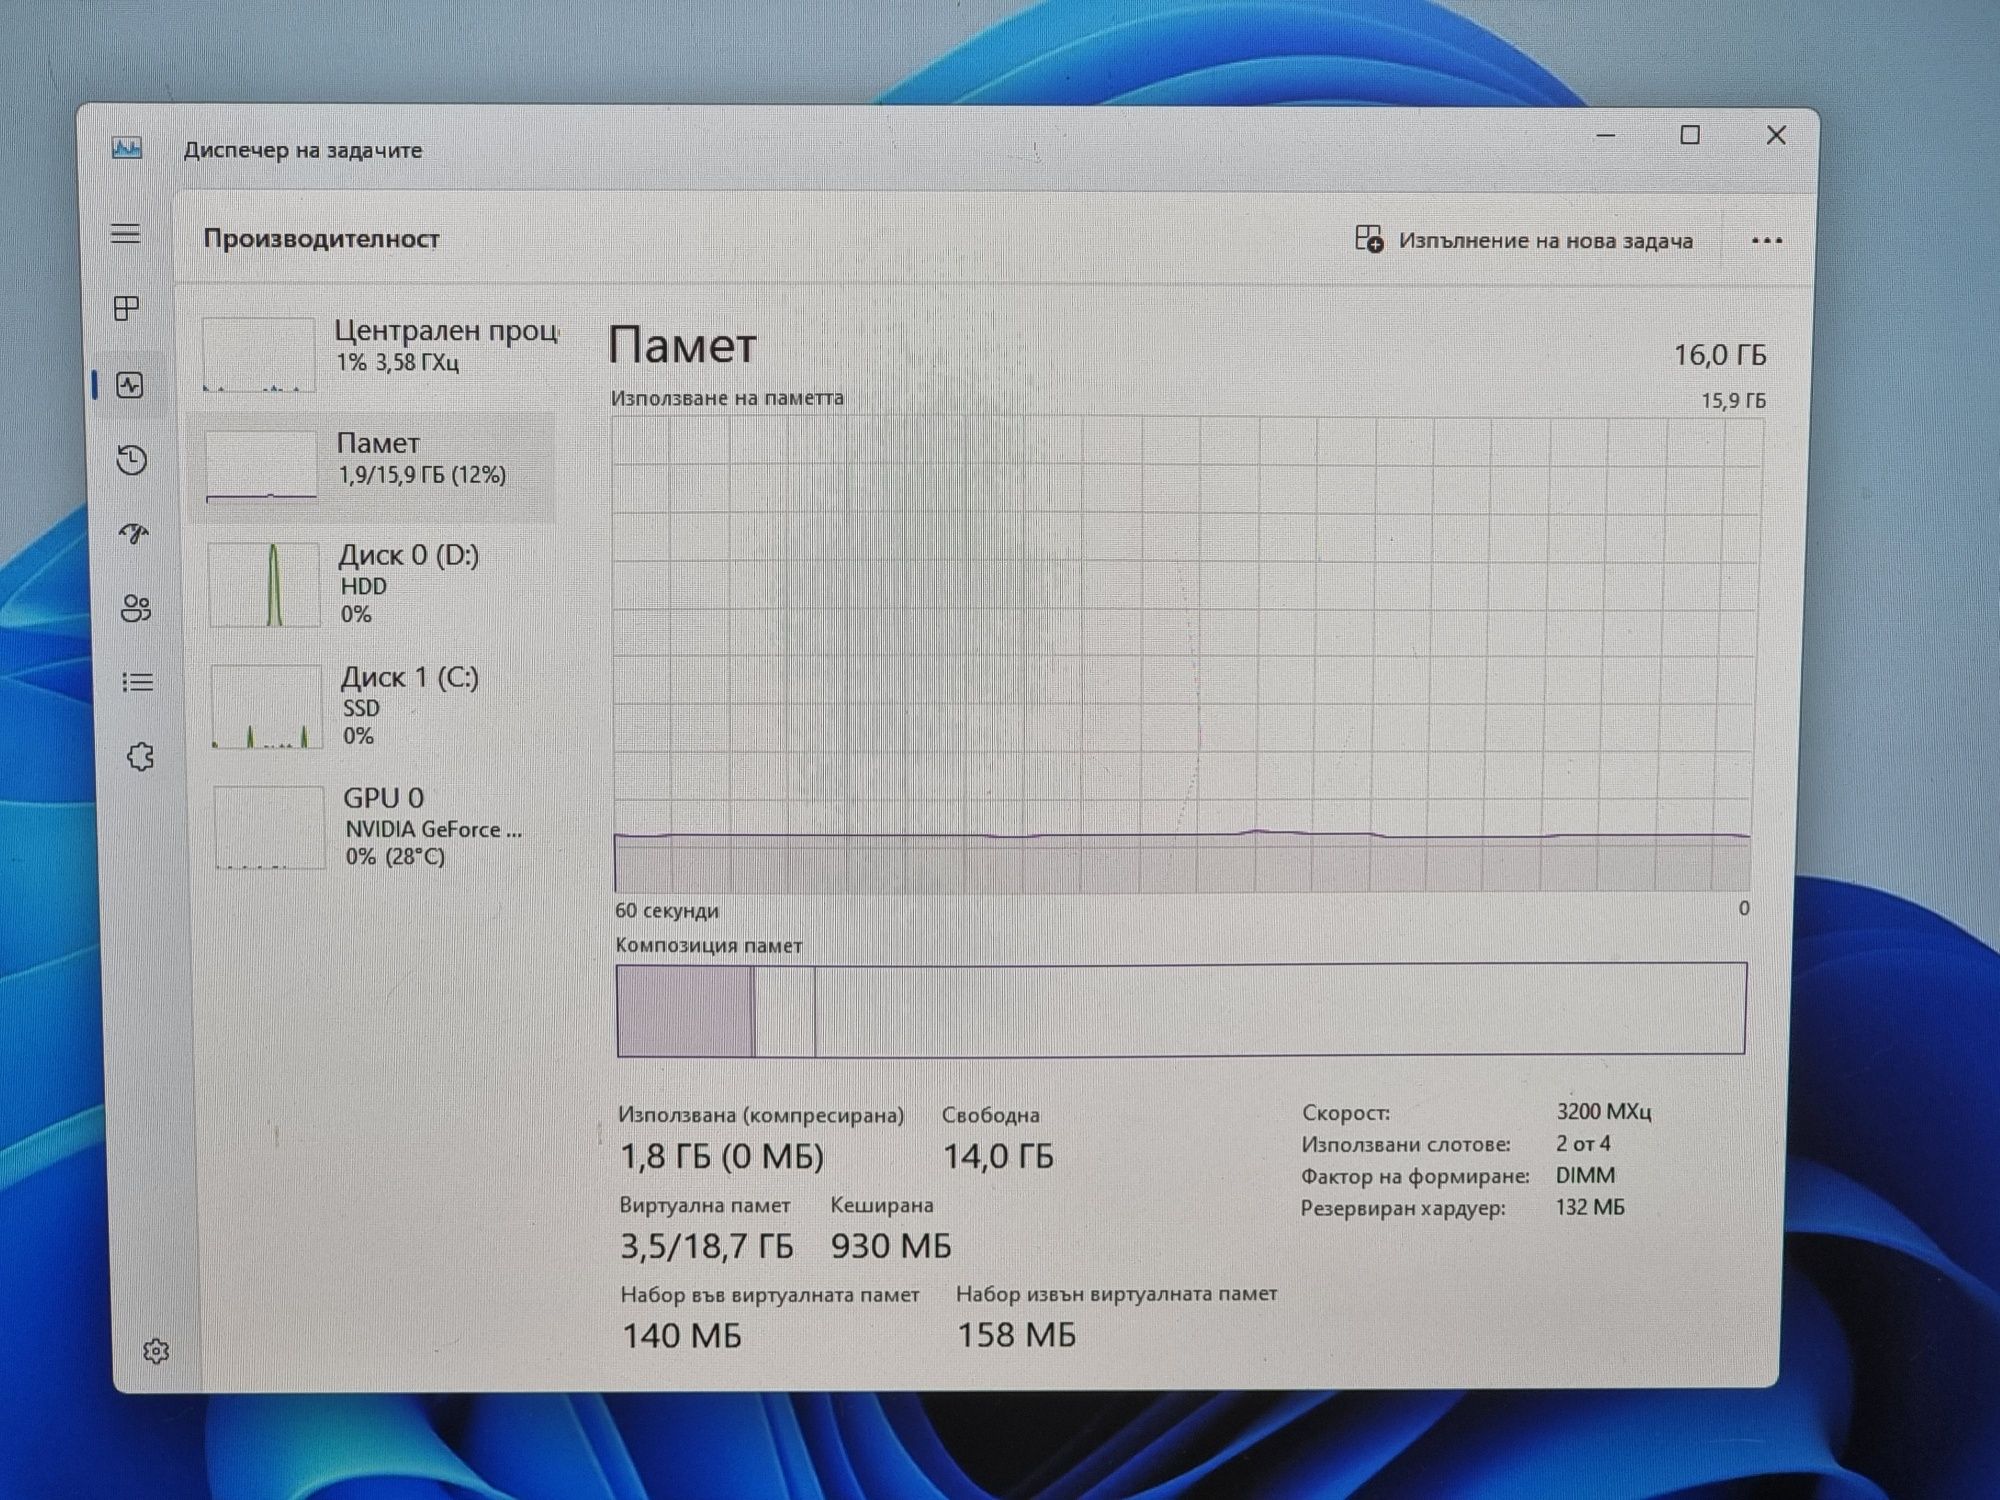Click the '2 от 4' slots used value
Viewport: 2000px width, 1500px height.
tap(1583, 1144)
